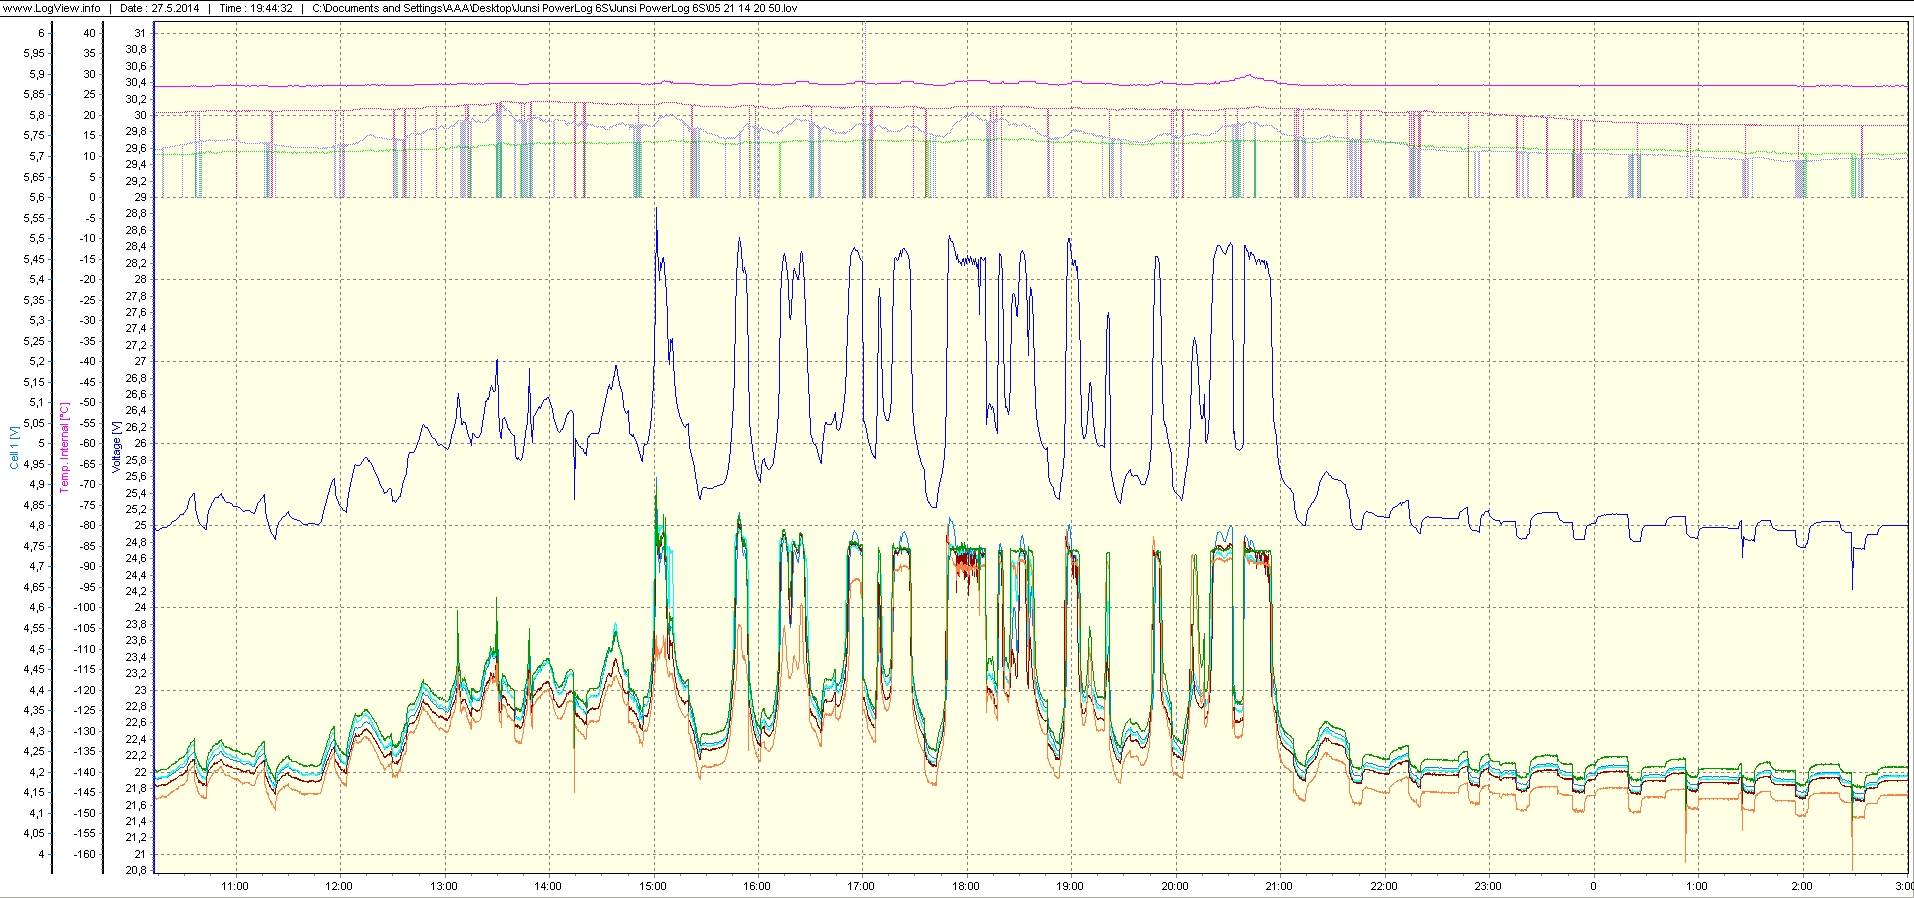
Task: Click the "4,95" tick on Cell 1 axis
Action: coord(34,464)
